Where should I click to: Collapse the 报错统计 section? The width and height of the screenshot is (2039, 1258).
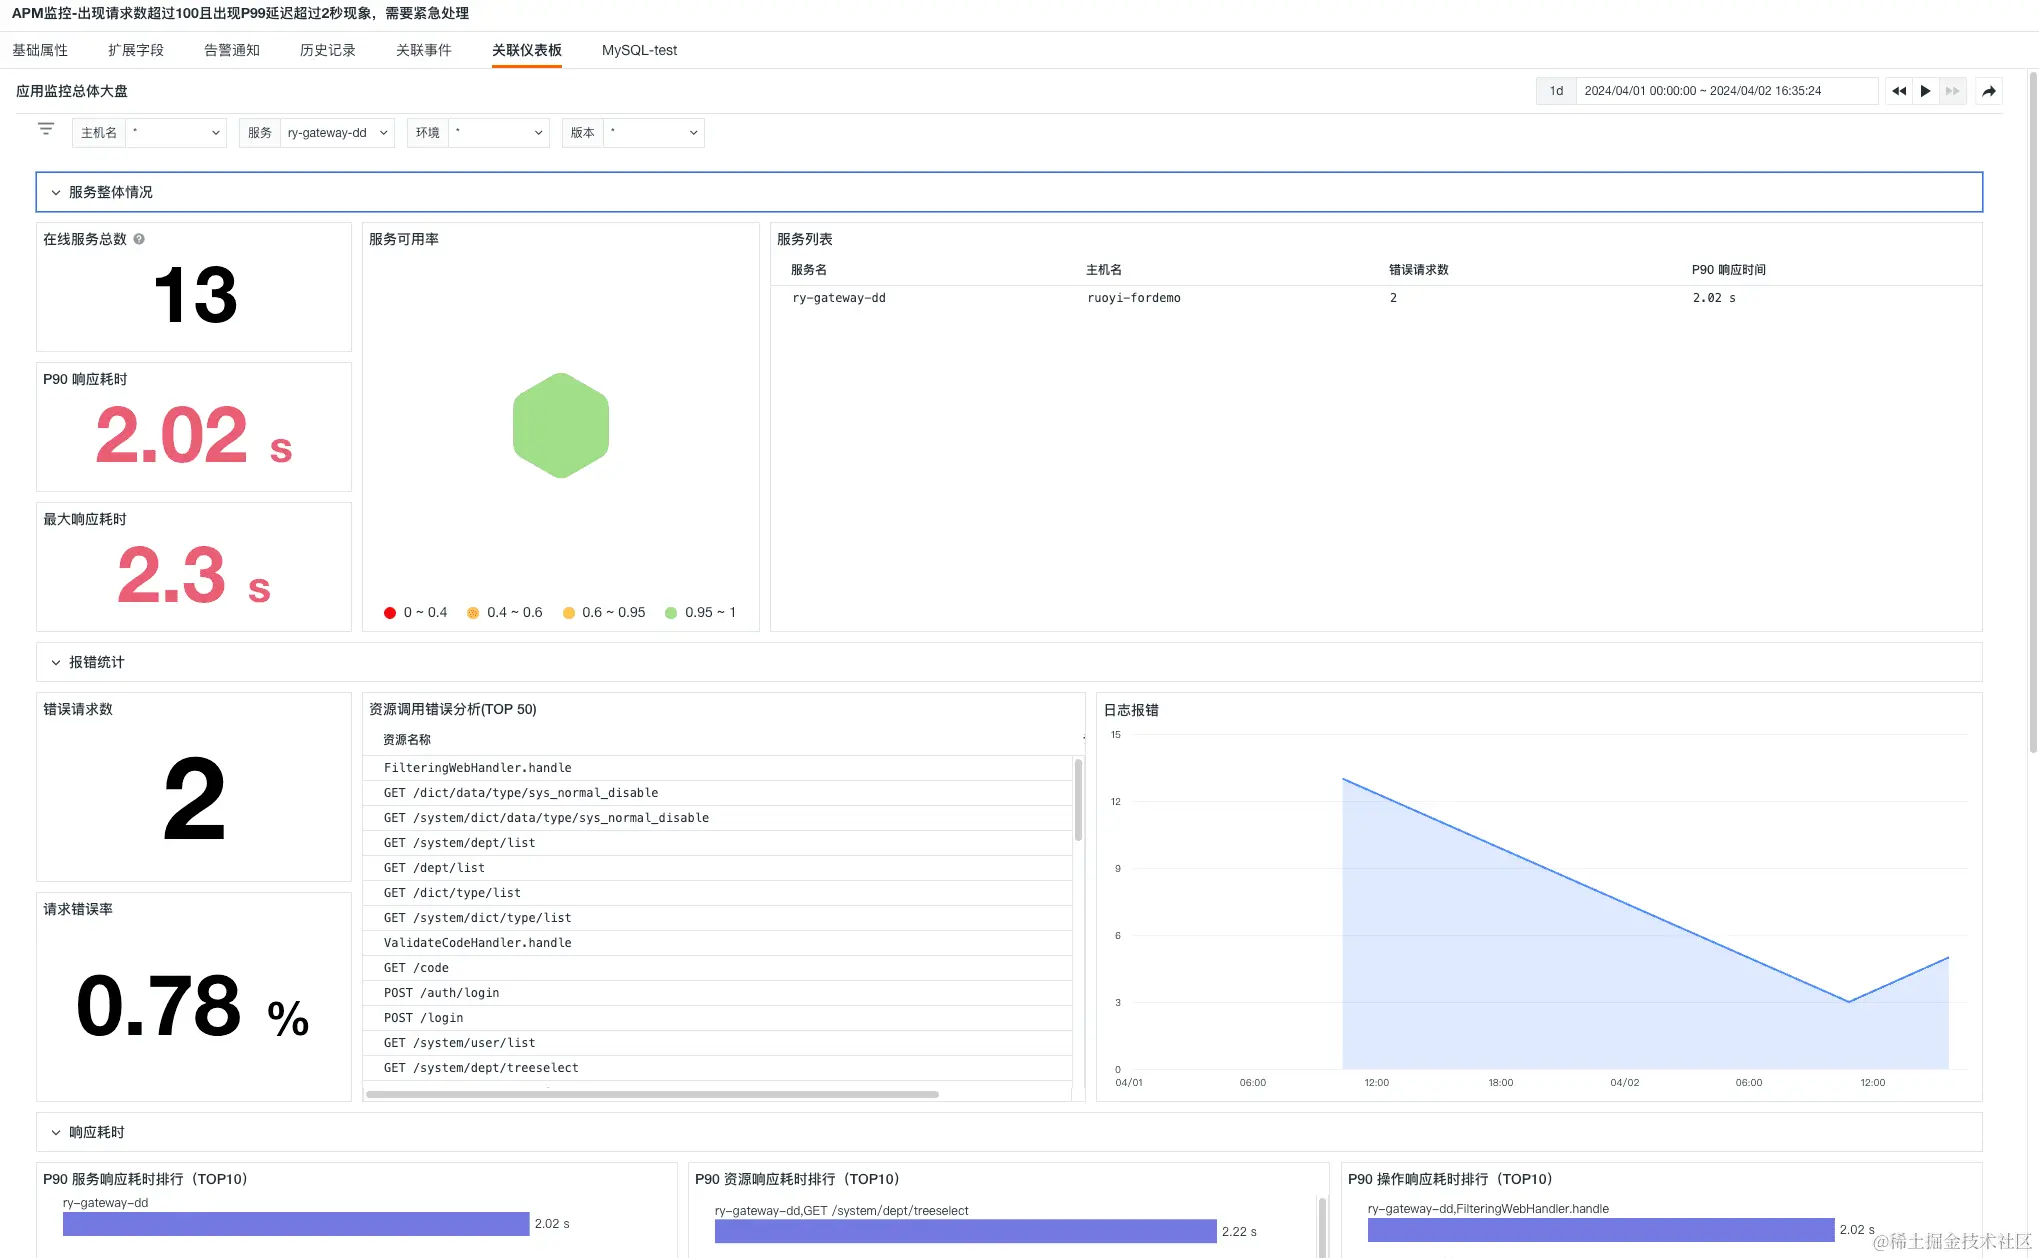click(x=56, y=663)
